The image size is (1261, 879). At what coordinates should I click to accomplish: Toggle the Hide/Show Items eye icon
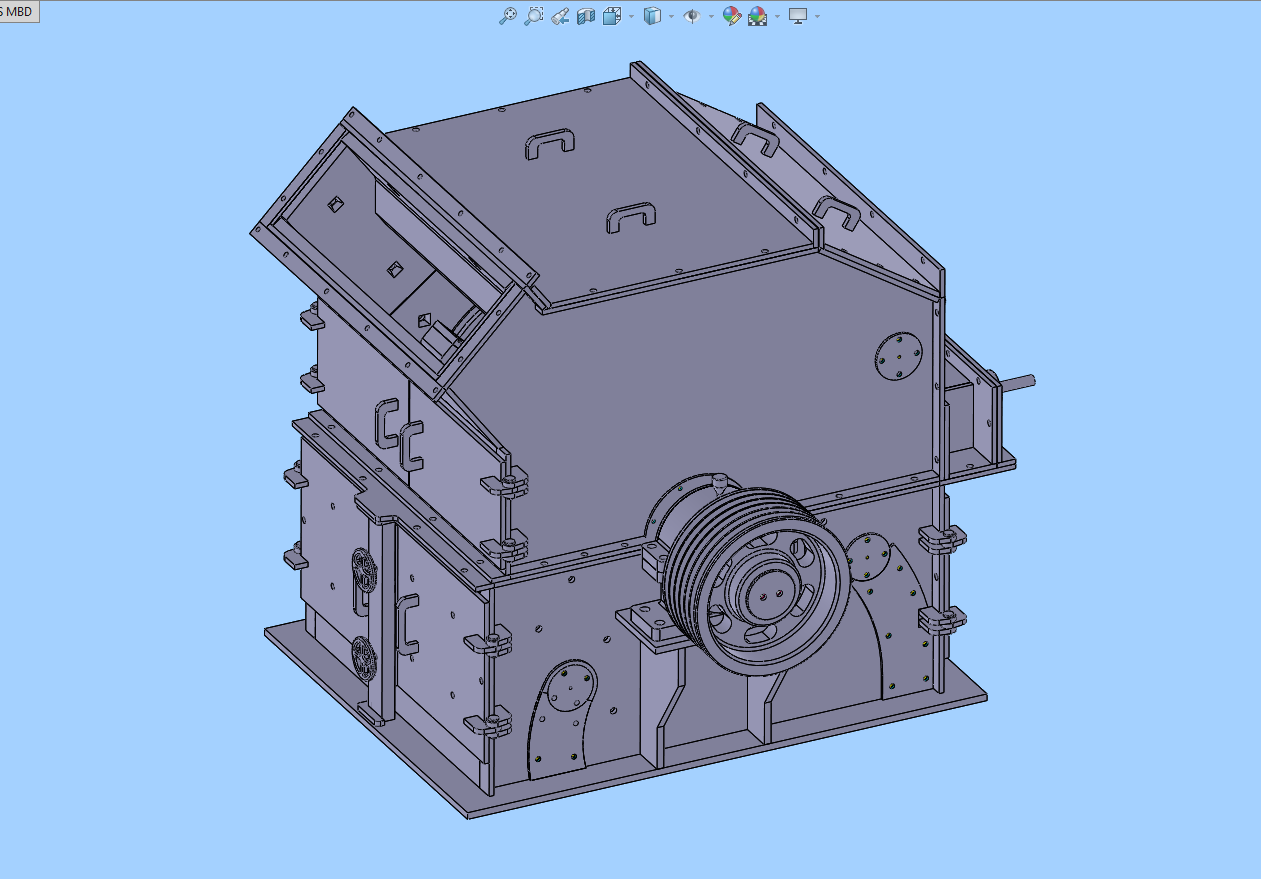click(691, 16)
